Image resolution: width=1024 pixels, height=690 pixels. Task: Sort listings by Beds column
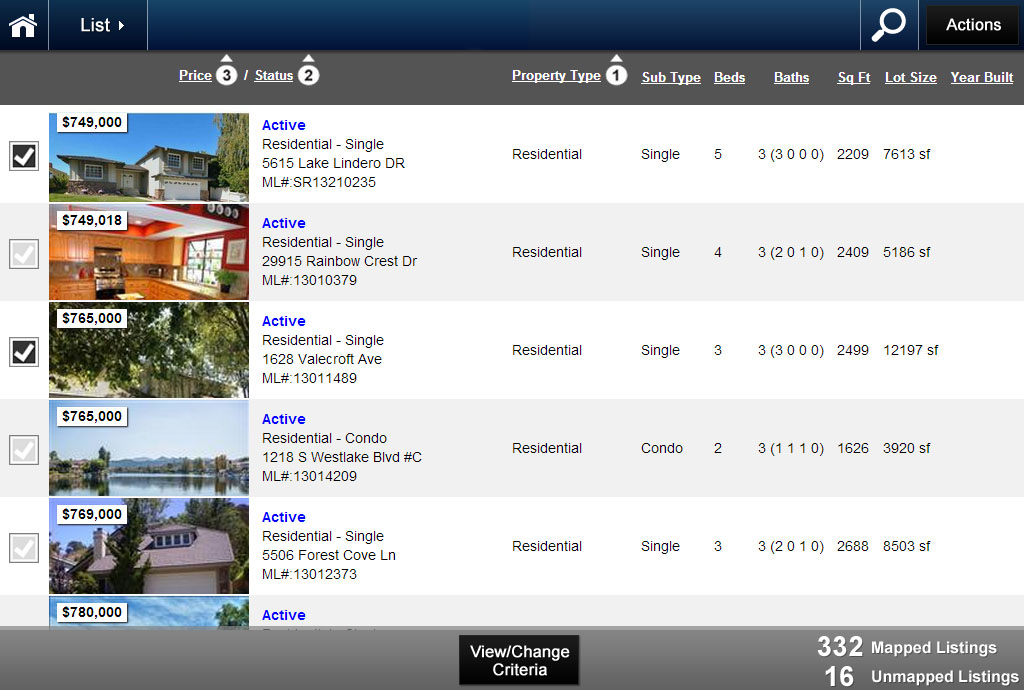click(x=729, y=77)
